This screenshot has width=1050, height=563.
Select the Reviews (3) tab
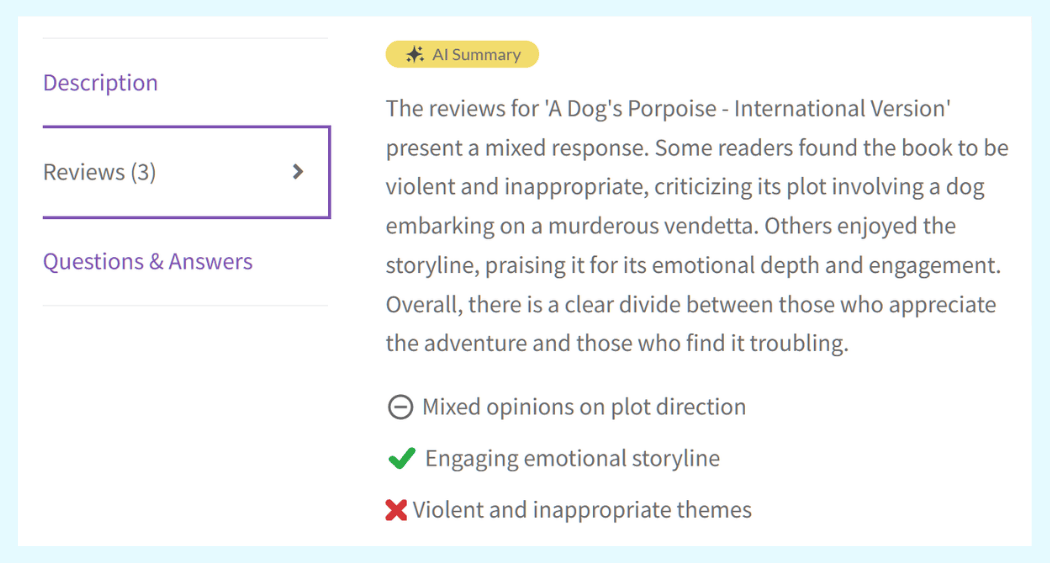[100, 172]
